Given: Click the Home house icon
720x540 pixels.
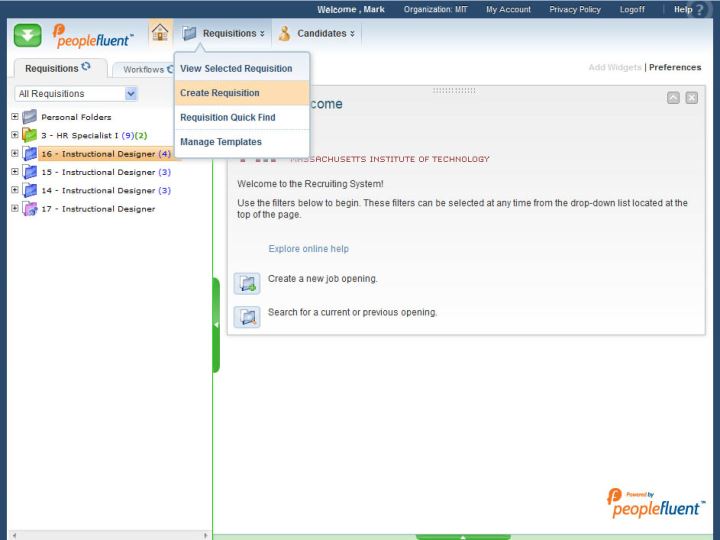Looking at the screenshot, I should [x=160, y=33].
